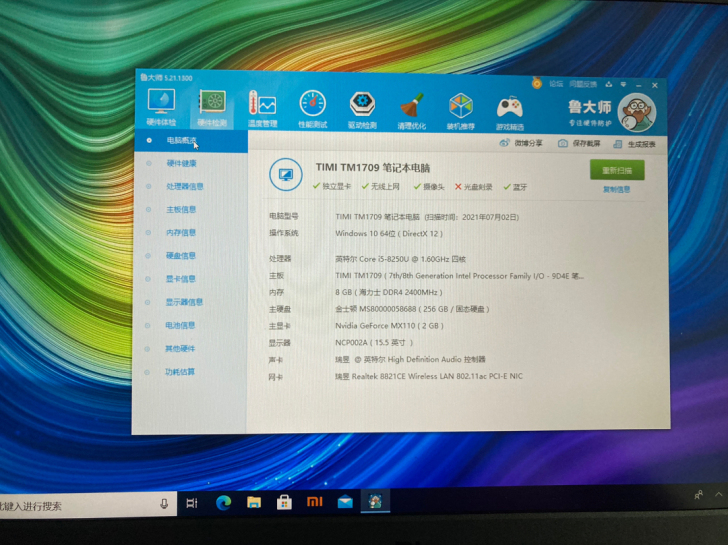This screenshot has width=728, height=545.
Task: Click the NCP002A 15.5 英寸 display value
Action: click(374, 343)
